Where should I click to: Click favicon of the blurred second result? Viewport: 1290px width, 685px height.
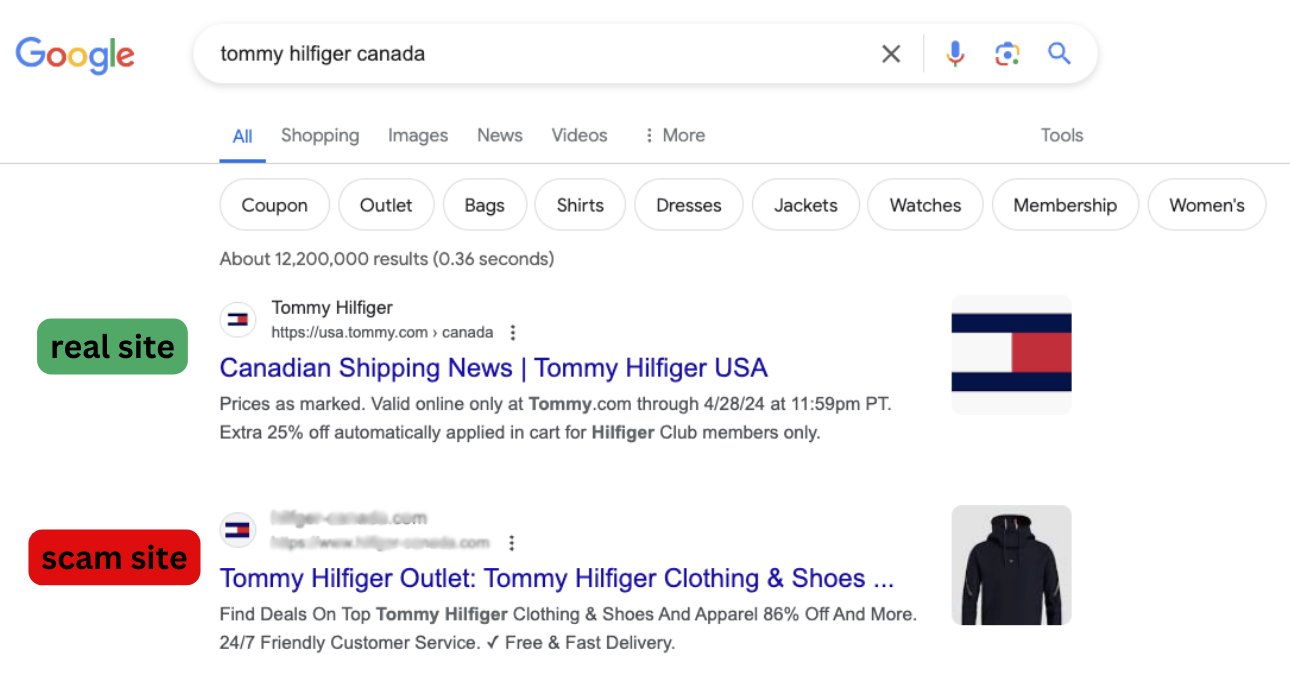point(238,529)
